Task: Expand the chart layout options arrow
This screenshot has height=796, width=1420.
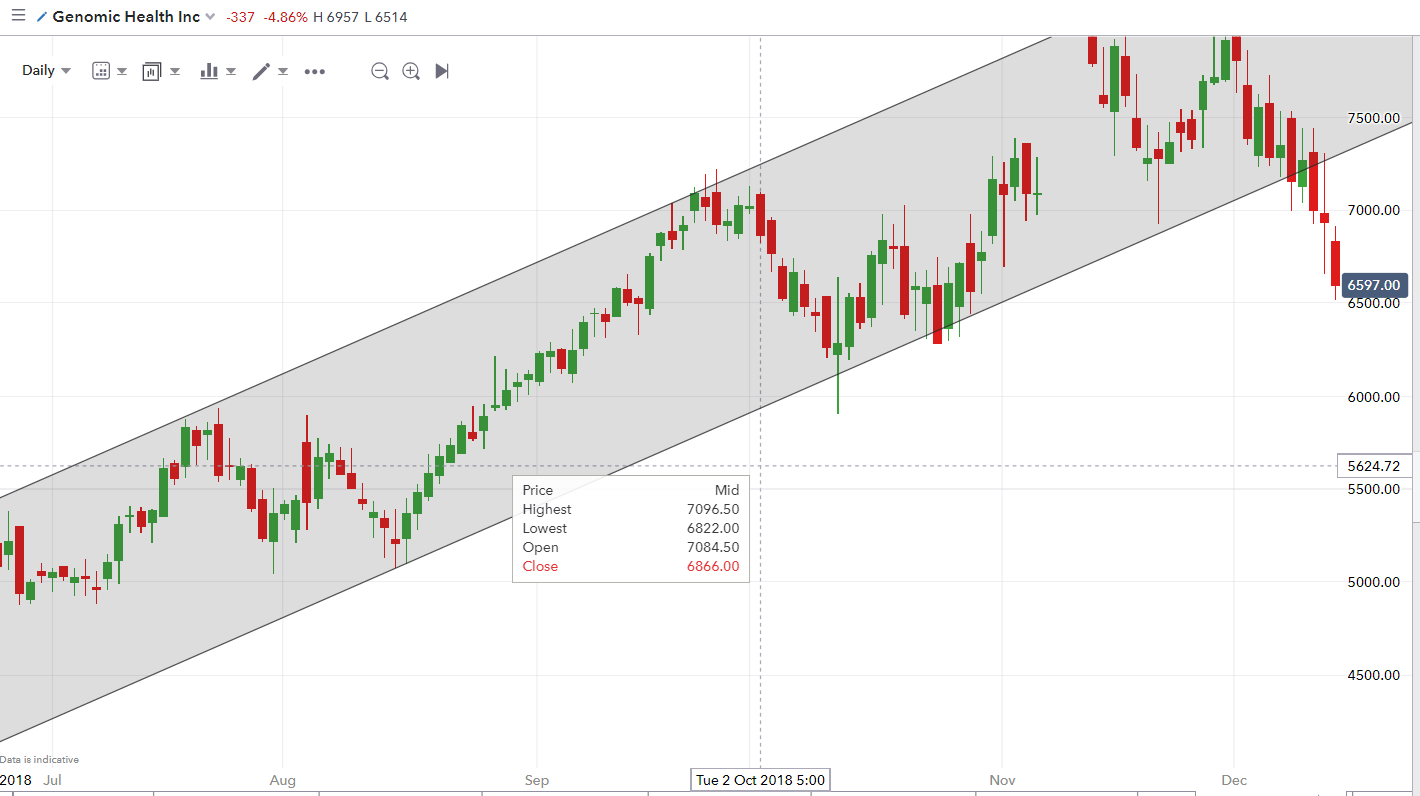Action: (x=175, y=71)
